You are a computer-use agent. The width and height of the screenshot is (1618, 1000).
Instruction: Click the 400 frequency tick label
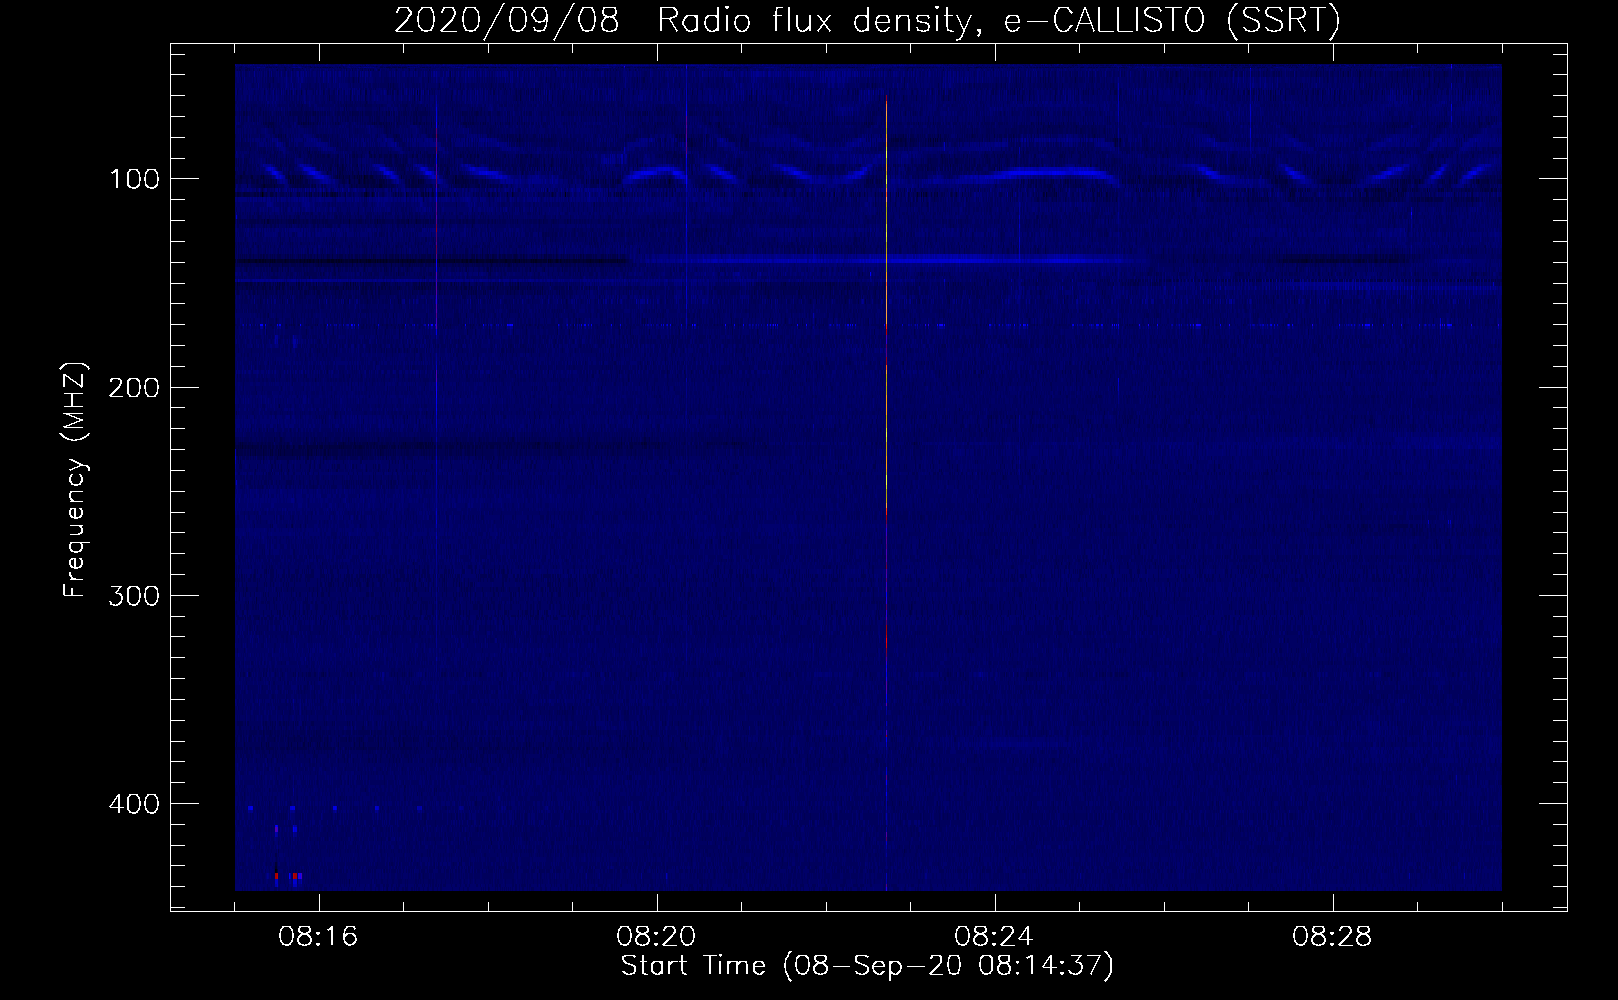tap(135, 804)
